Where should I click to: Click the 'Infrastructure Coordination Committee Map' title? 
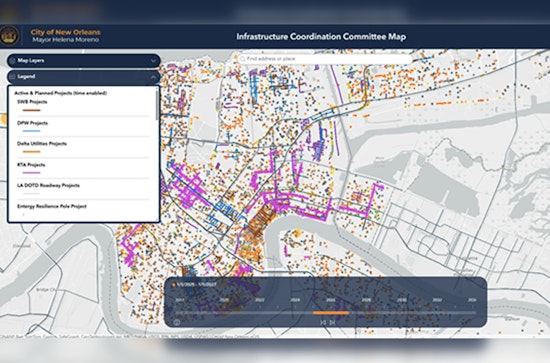(321, 36)
